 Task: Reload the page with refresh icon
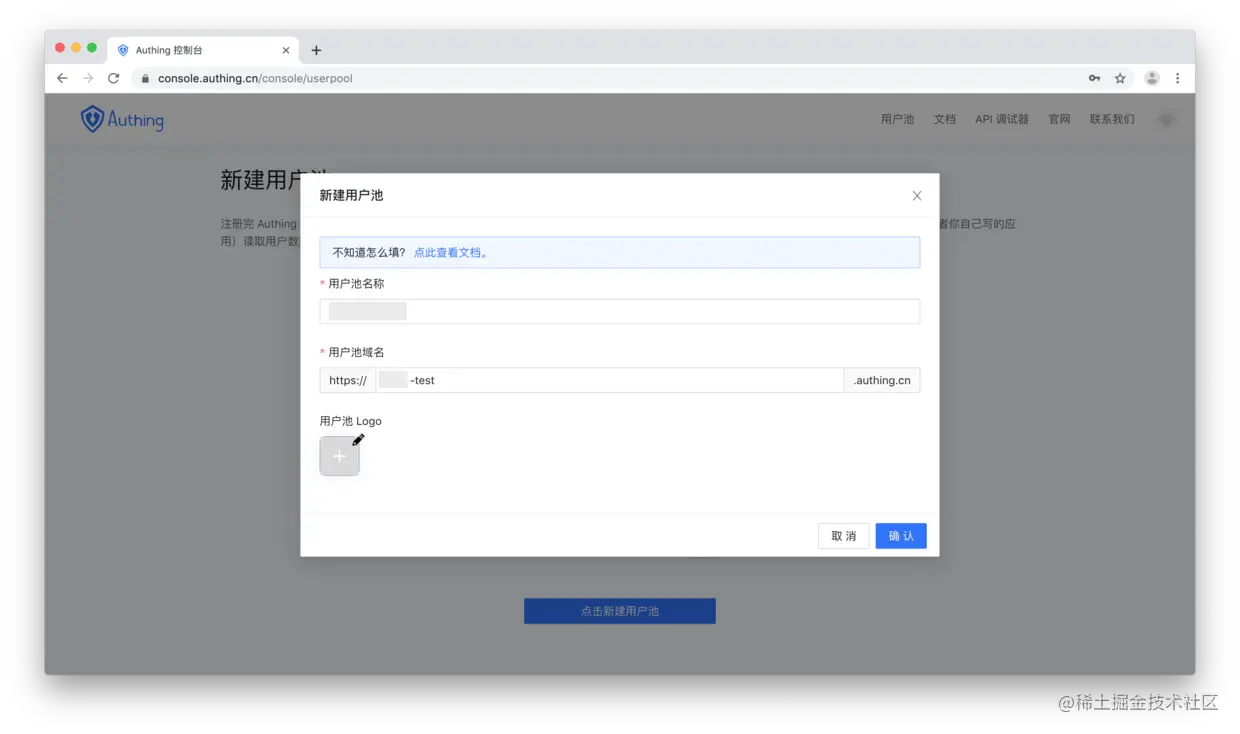(114, 78)
